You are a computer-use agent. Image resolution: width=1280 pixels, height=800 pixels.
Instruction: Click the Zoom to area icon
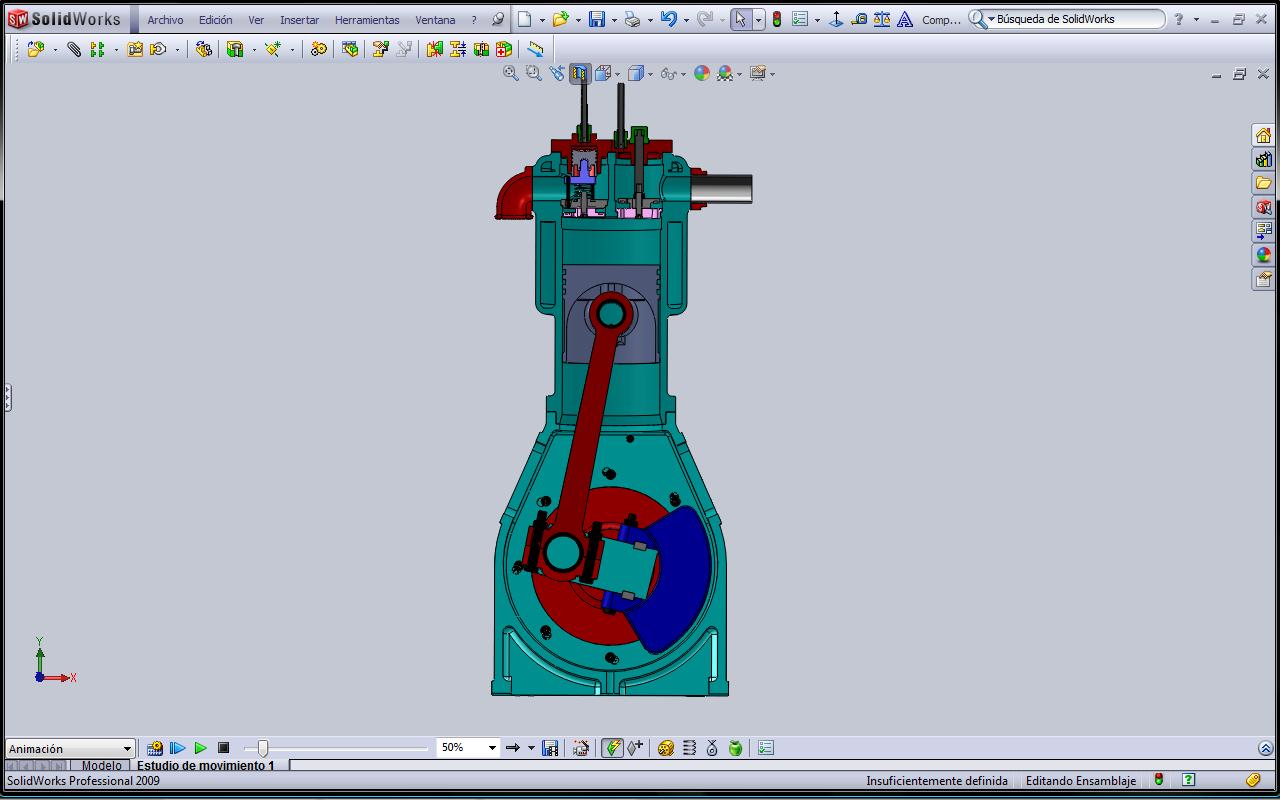point(534,73)
